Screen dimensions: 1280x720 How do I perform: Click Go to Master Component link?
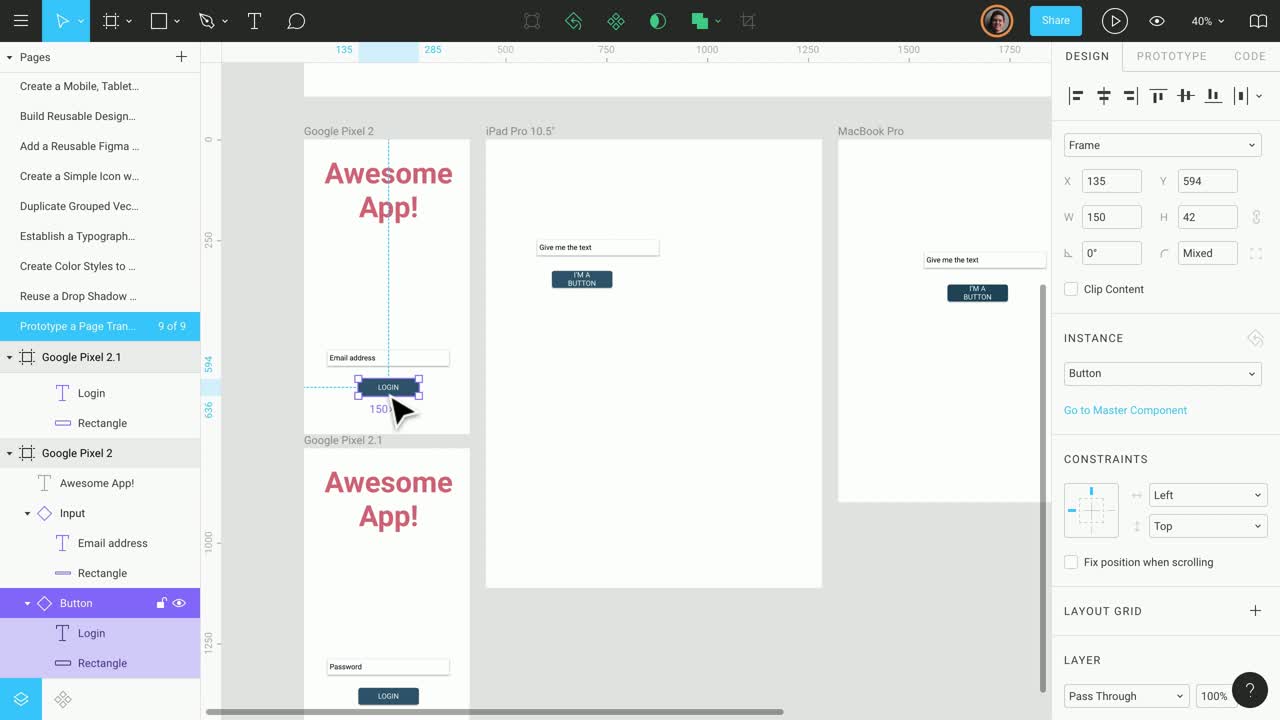pos(1125,410)
